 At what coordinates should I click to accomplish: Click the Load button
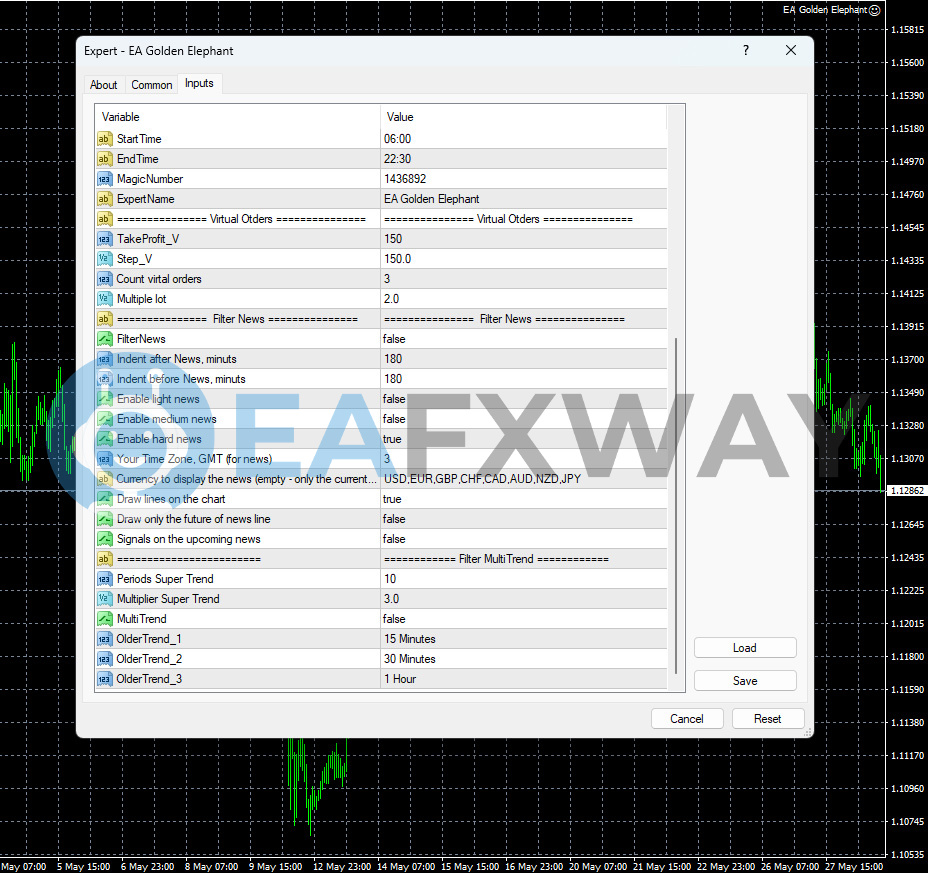[x=745, y=647]
